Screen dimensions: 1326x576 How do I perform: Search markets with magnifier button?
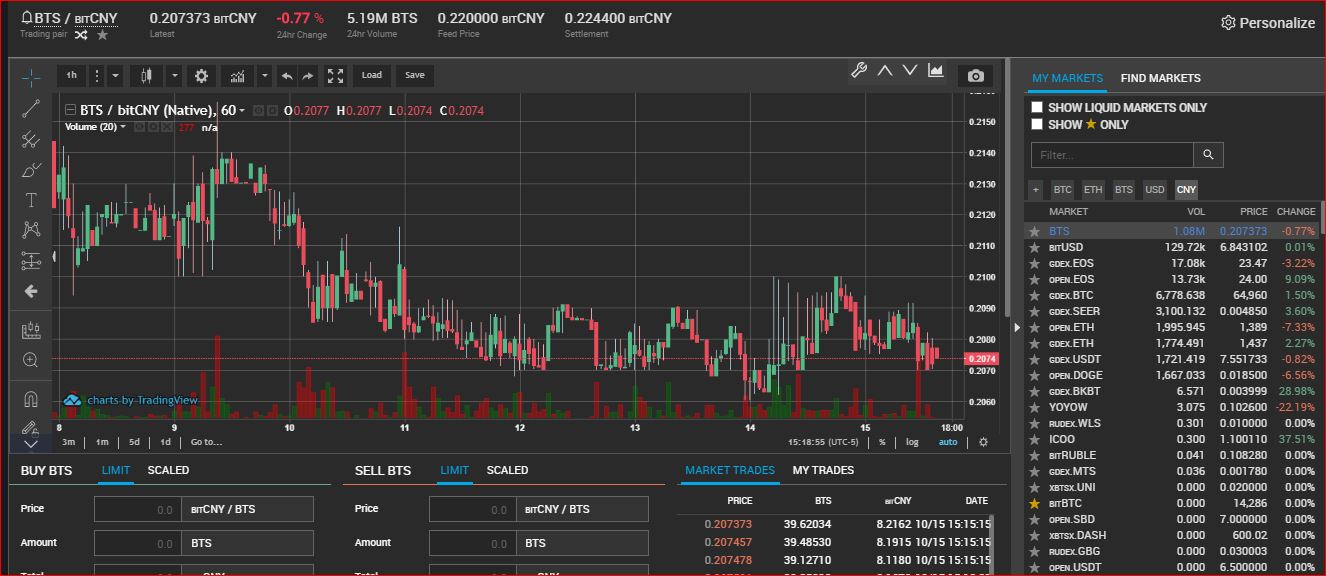(x=1208, y=155)
